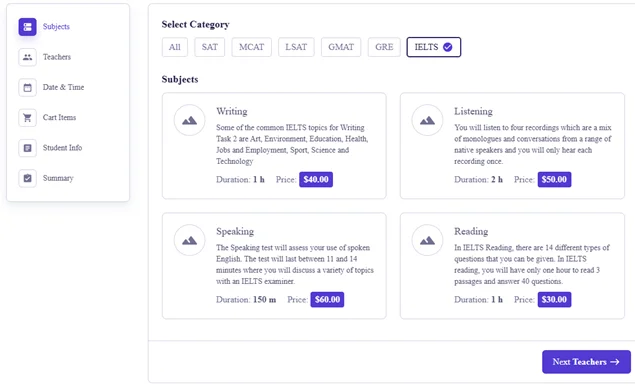Select the SAT category filter
This screenshot has width=635, height=386.
(209, 47)
